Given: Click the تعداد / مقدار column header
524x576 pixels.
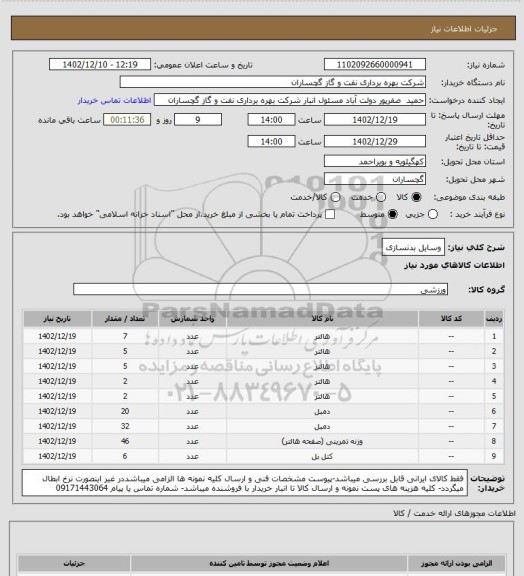Looking at the screenshot, I should pyautogui.click(x=125, y=319).
